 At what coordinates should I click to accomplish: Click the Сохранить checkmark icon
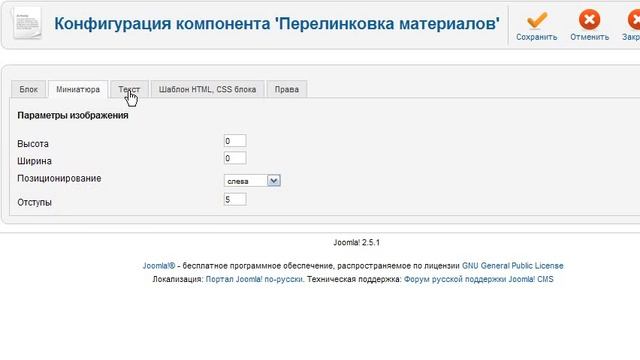(x=536, y=20)
